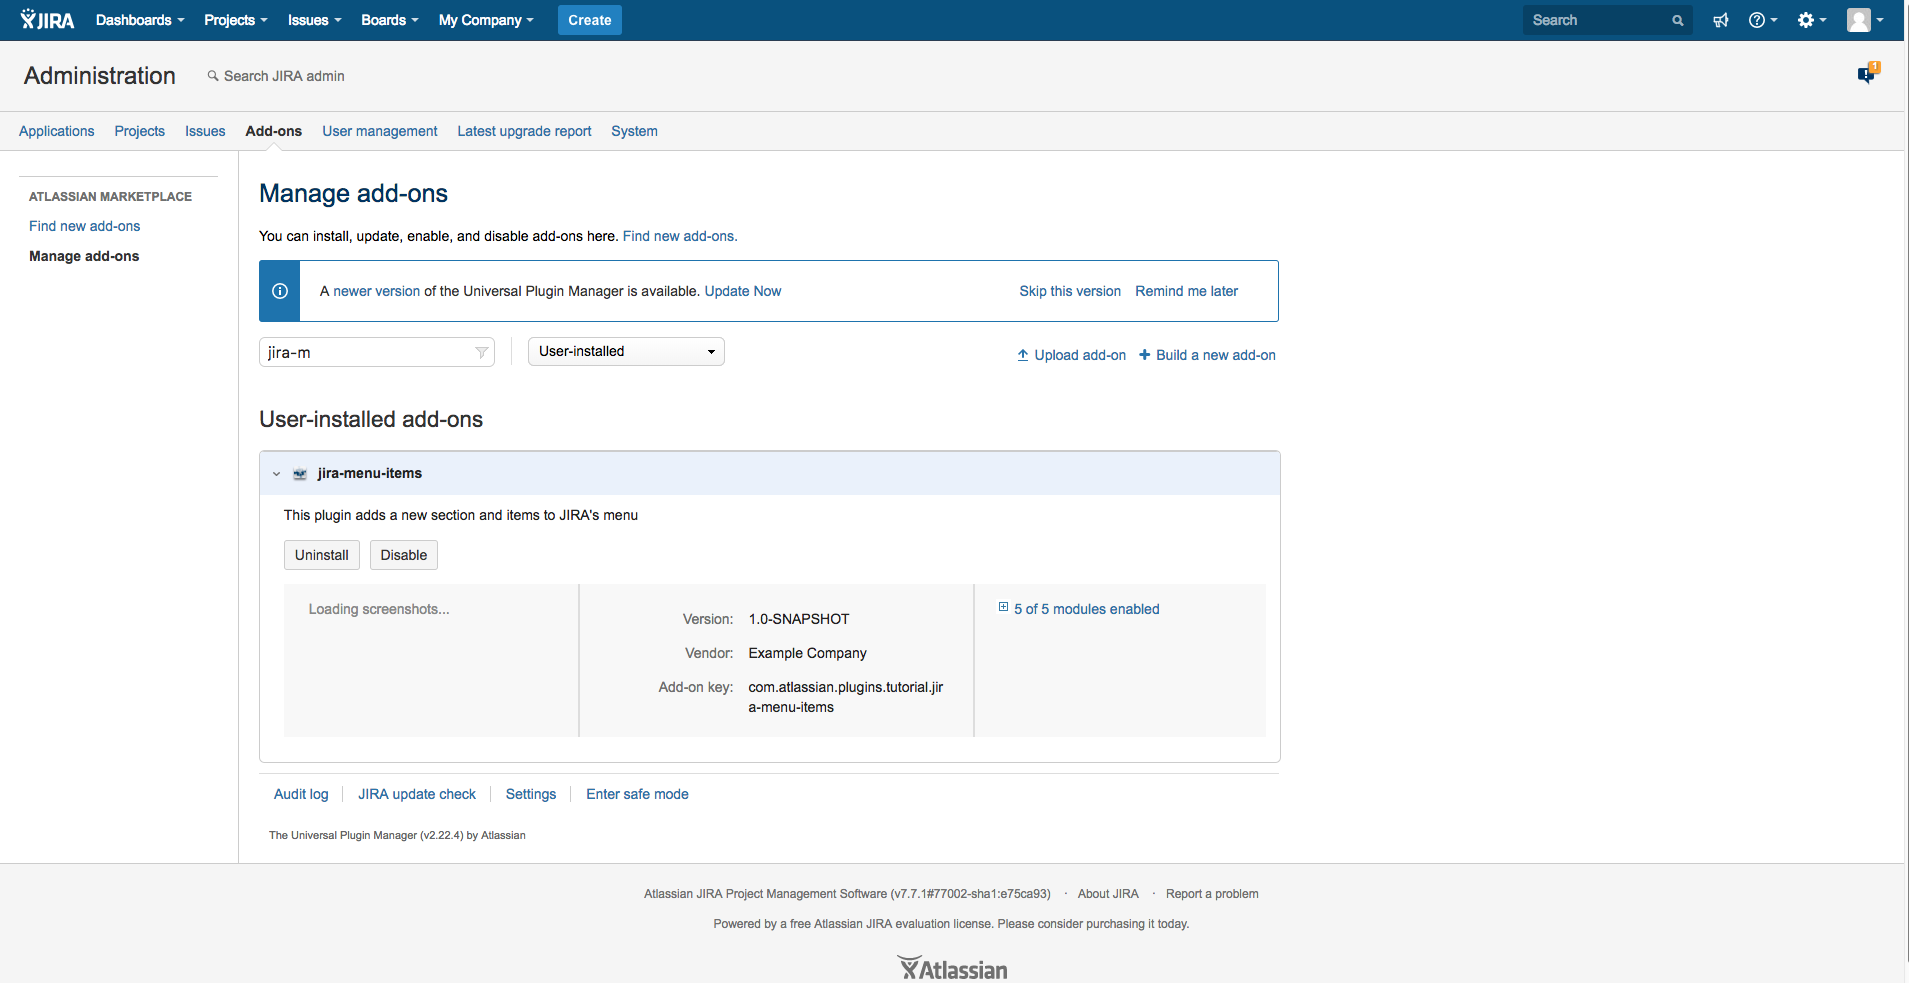Screen dimensions: 1909x983
Task: Click the Upload add-on link
Action: click(1072, 355)
